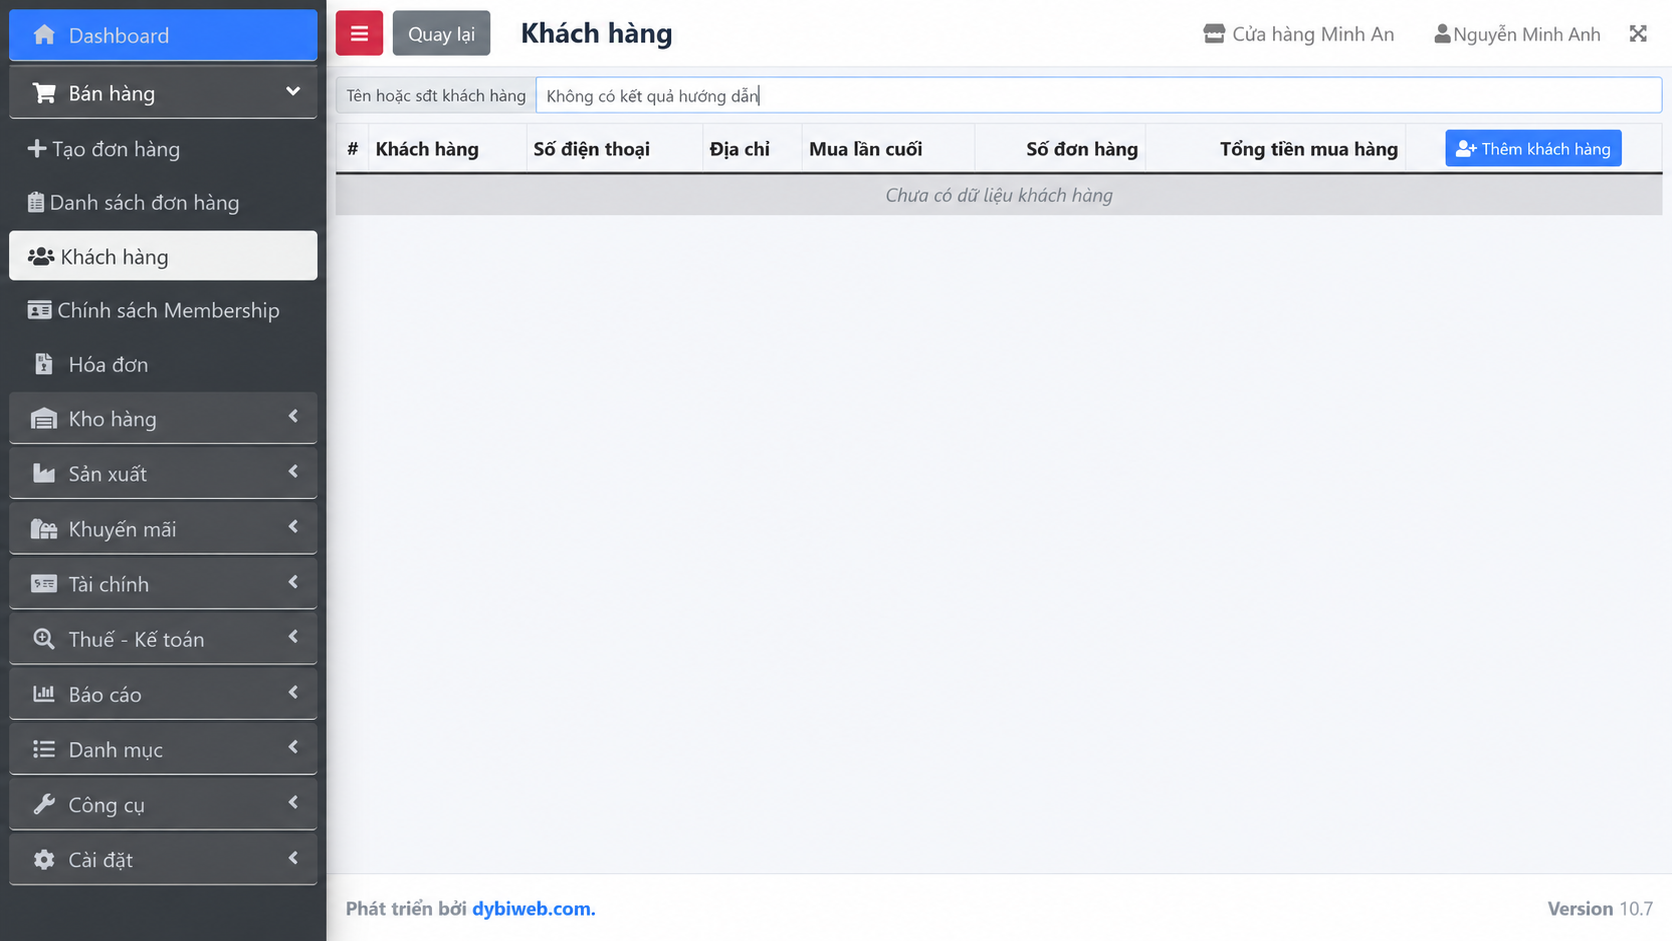Click the red hamburger menu icon
The image size is (1672, 941).
359,33
